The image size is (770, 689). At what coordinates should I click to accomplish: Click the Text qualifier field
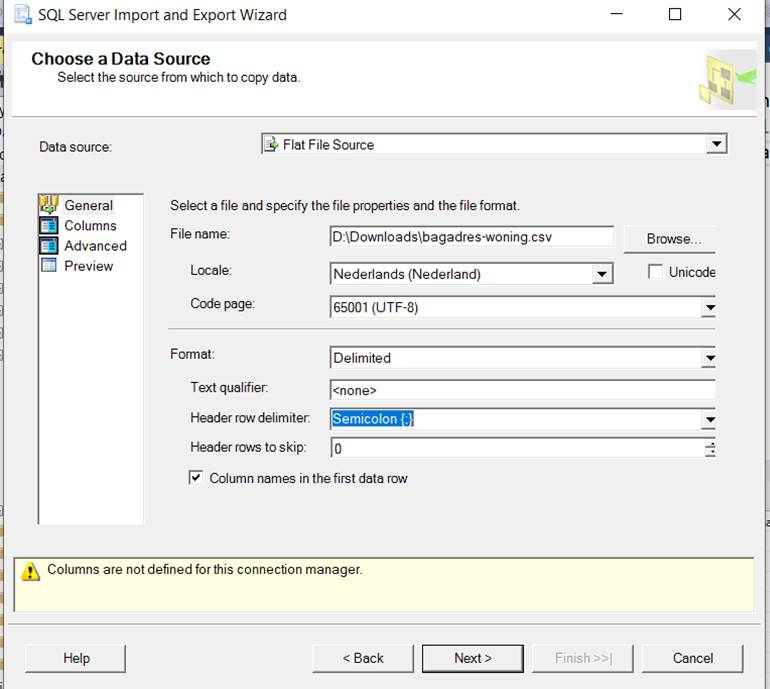522,390
